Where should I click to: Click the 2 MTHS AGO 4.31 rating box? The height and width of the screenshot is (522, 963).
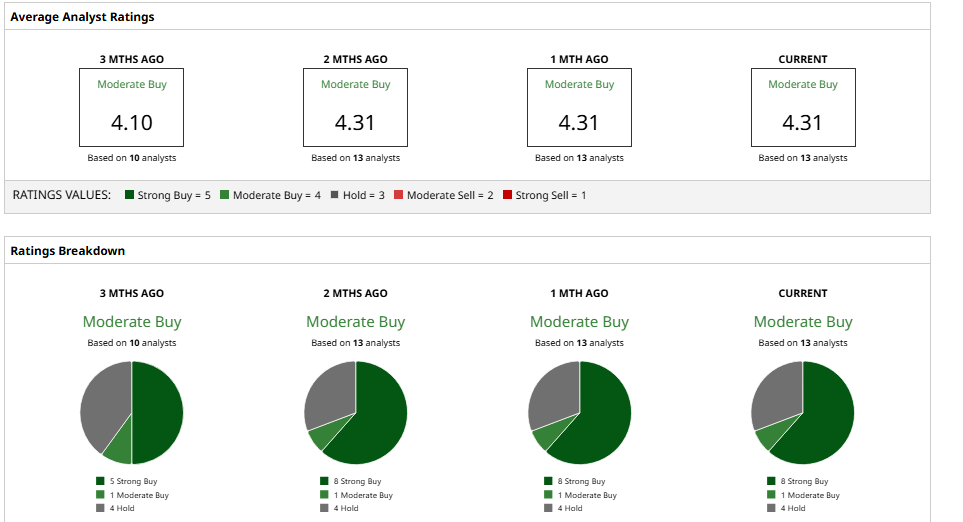point(355,108)
